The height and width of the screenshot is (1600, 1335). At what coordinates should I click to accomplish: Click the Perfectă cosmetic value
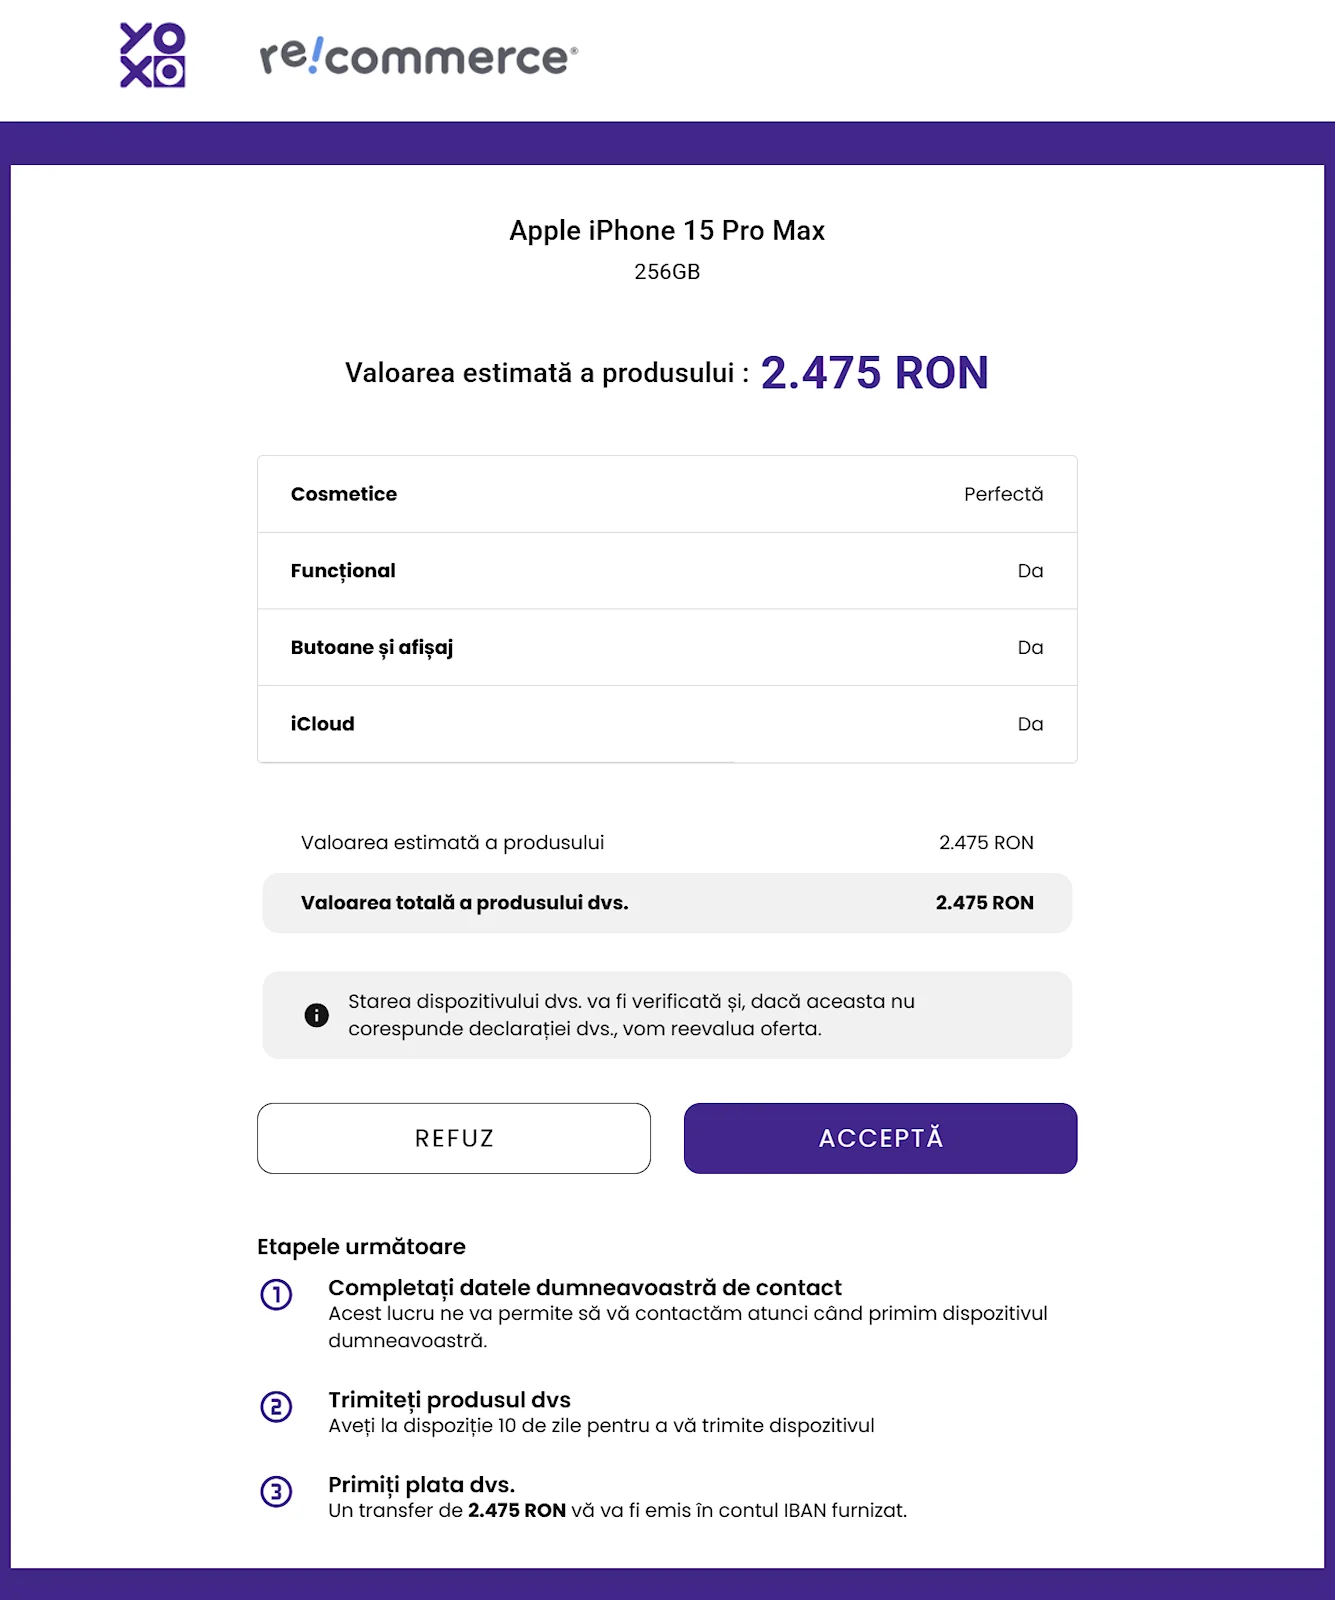tap(1003, 494)
